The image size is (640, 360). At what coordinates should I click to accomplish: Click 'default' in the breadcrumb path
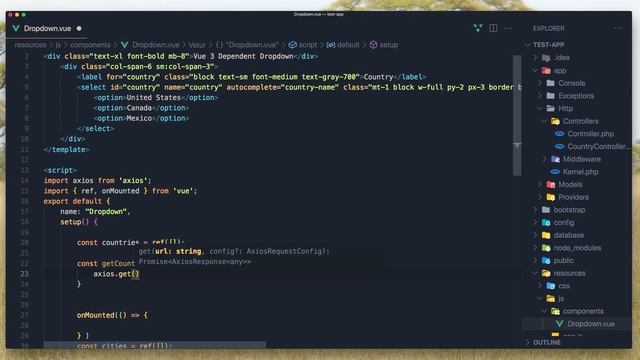tap(348, 44)
